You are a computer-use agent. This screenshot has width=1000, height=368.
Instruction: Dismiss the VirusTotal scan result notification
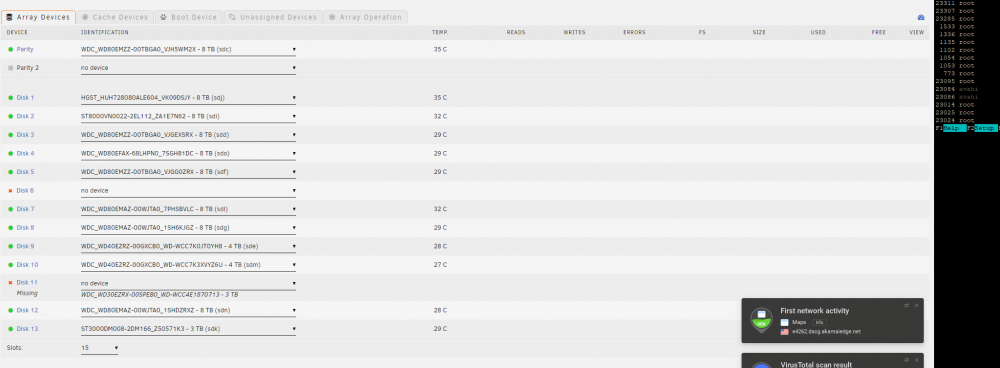click(x=916, y=360)
